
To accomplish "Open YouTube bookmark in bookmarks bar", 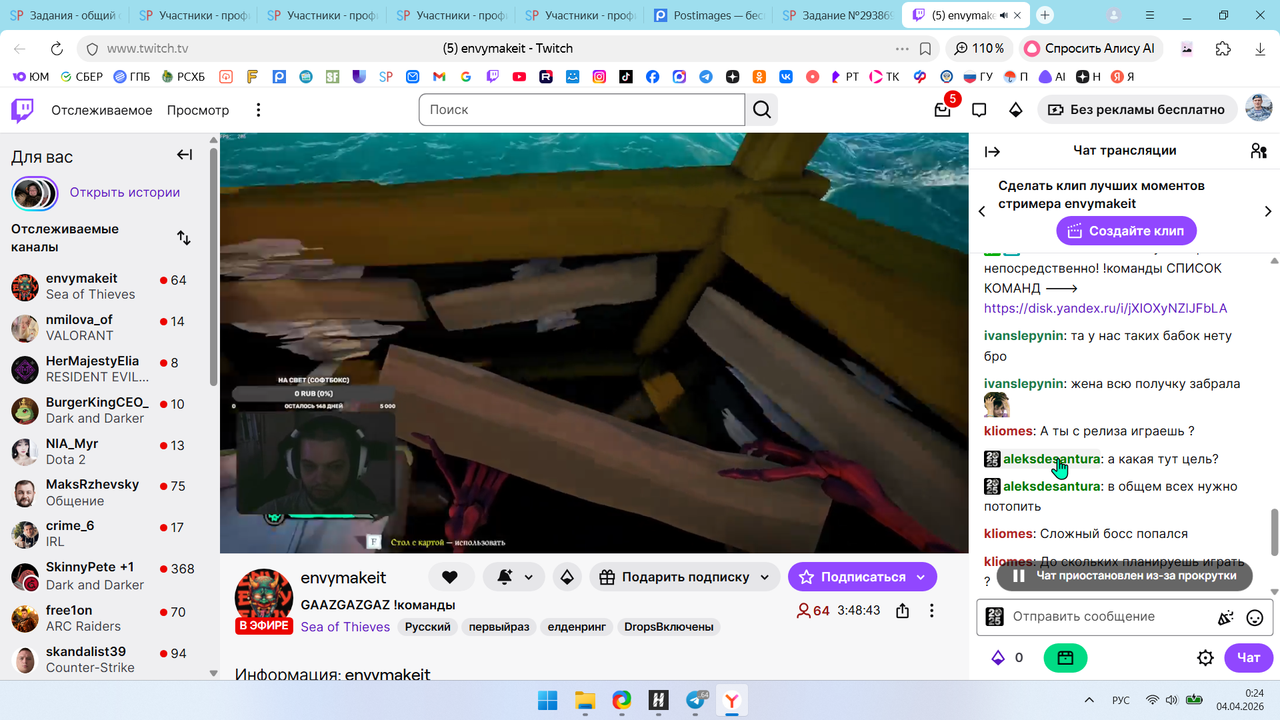I will [519, 77].
